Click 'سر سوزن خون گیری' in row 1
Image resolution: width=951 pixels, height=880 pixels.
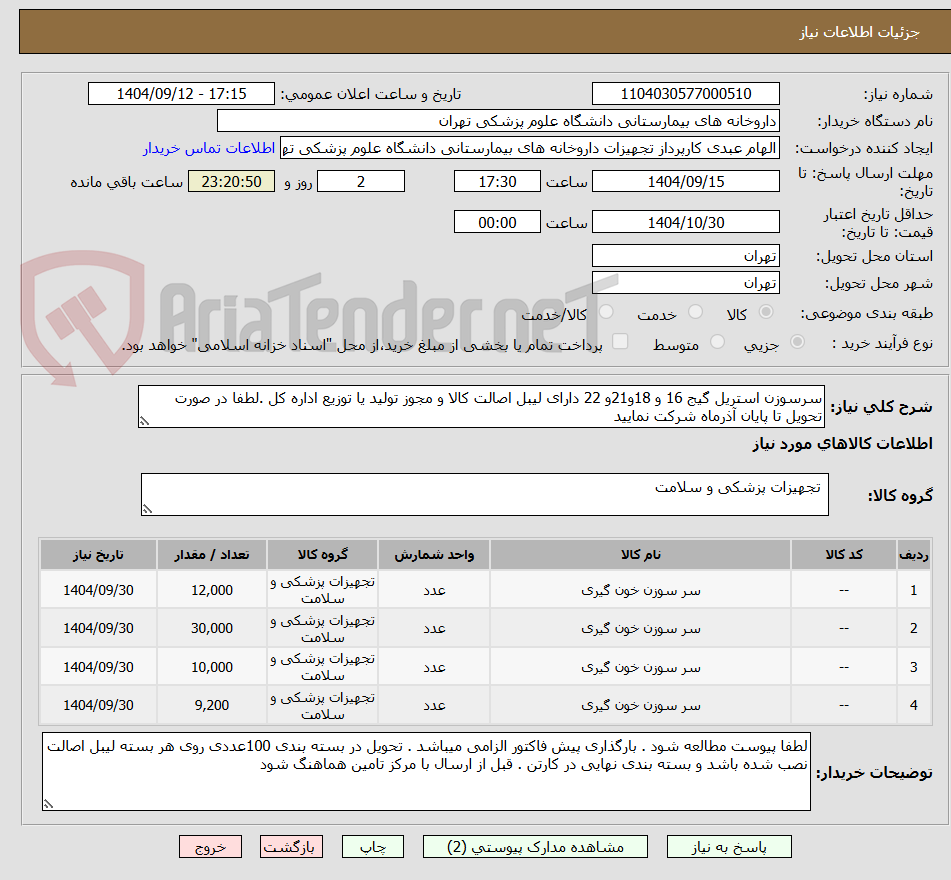tap(640, 590)
